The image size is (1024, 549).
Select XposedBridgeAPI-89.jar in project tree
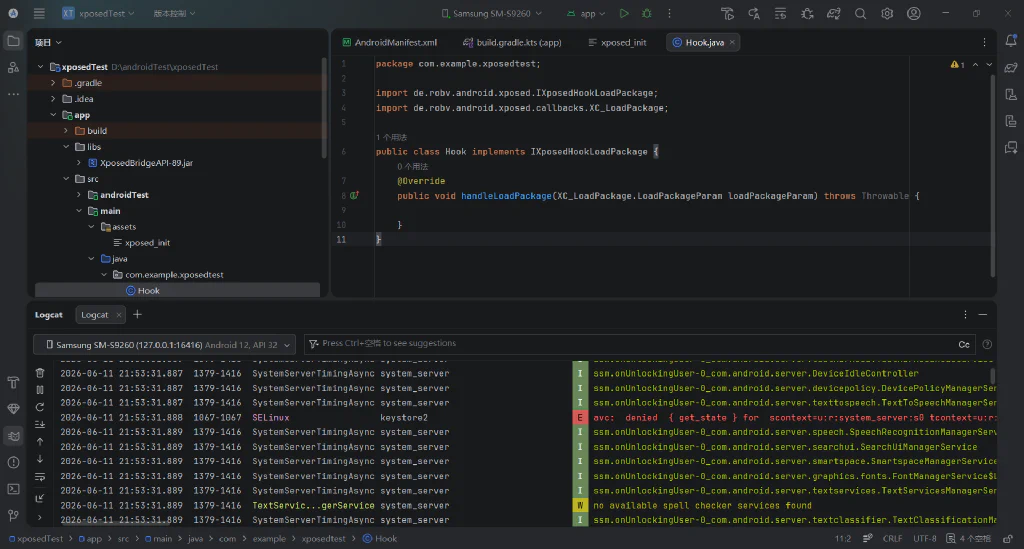click(146, 163)
